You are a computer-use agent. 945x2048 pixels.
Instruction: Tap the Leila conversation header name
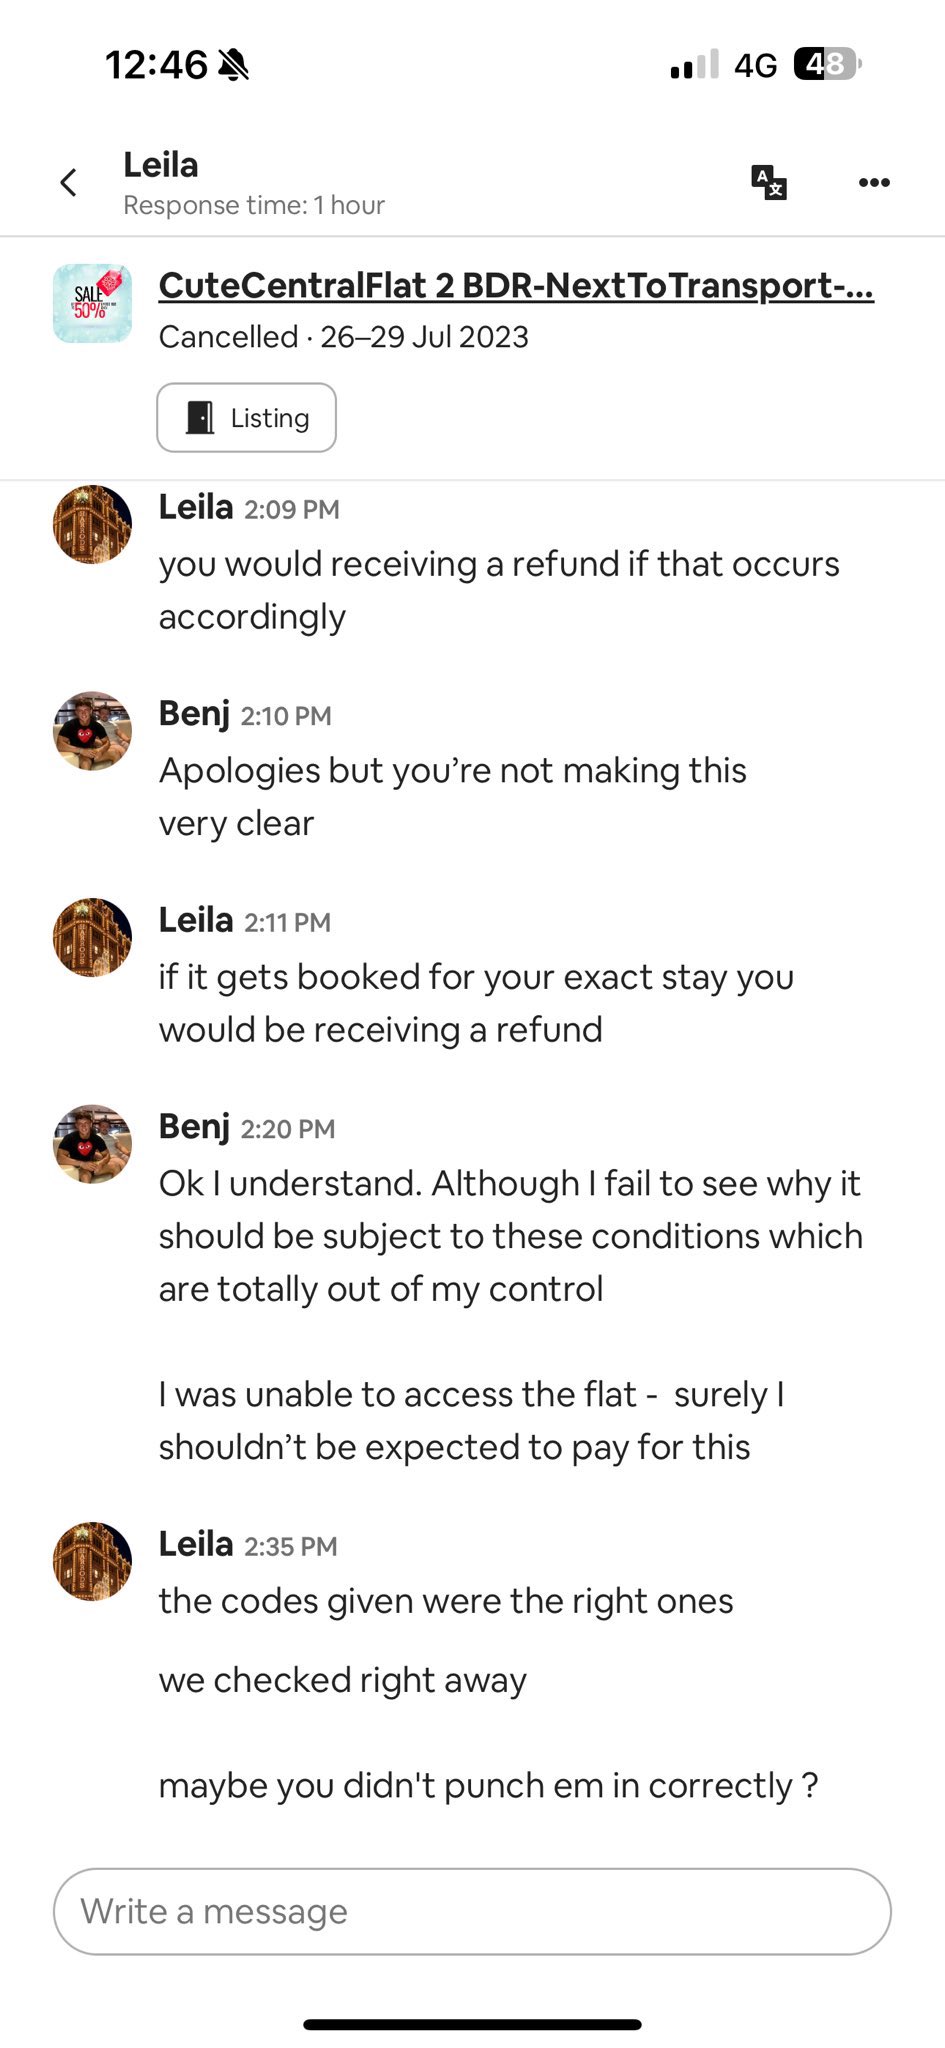[x=161, y=165]
